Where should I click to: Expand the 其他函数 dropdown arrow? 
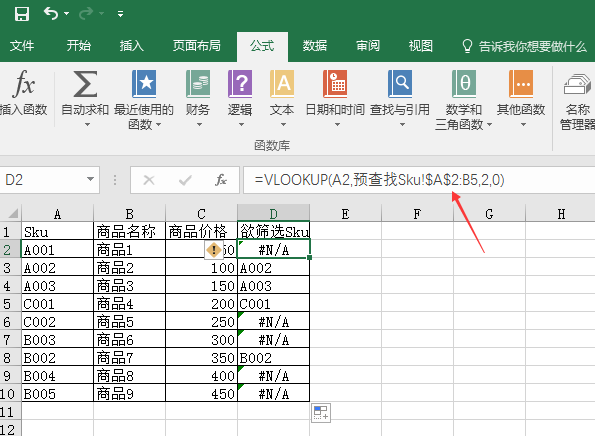click(x=523, y=124)
